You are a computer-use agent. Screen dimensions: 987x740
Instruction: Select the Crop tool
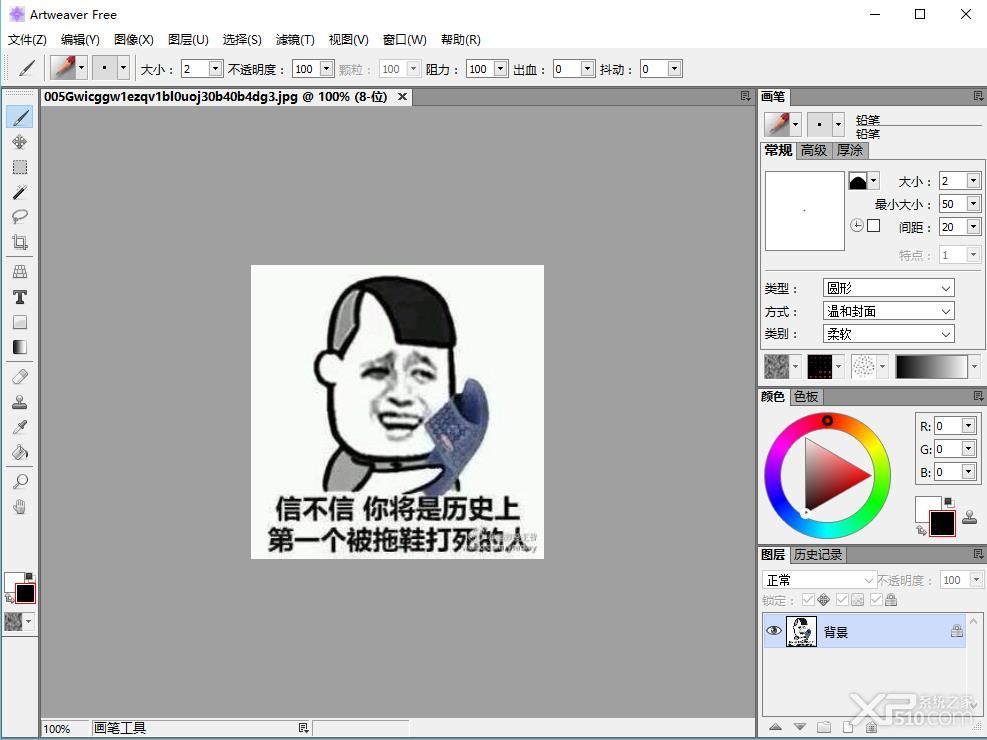pos(20,242)
